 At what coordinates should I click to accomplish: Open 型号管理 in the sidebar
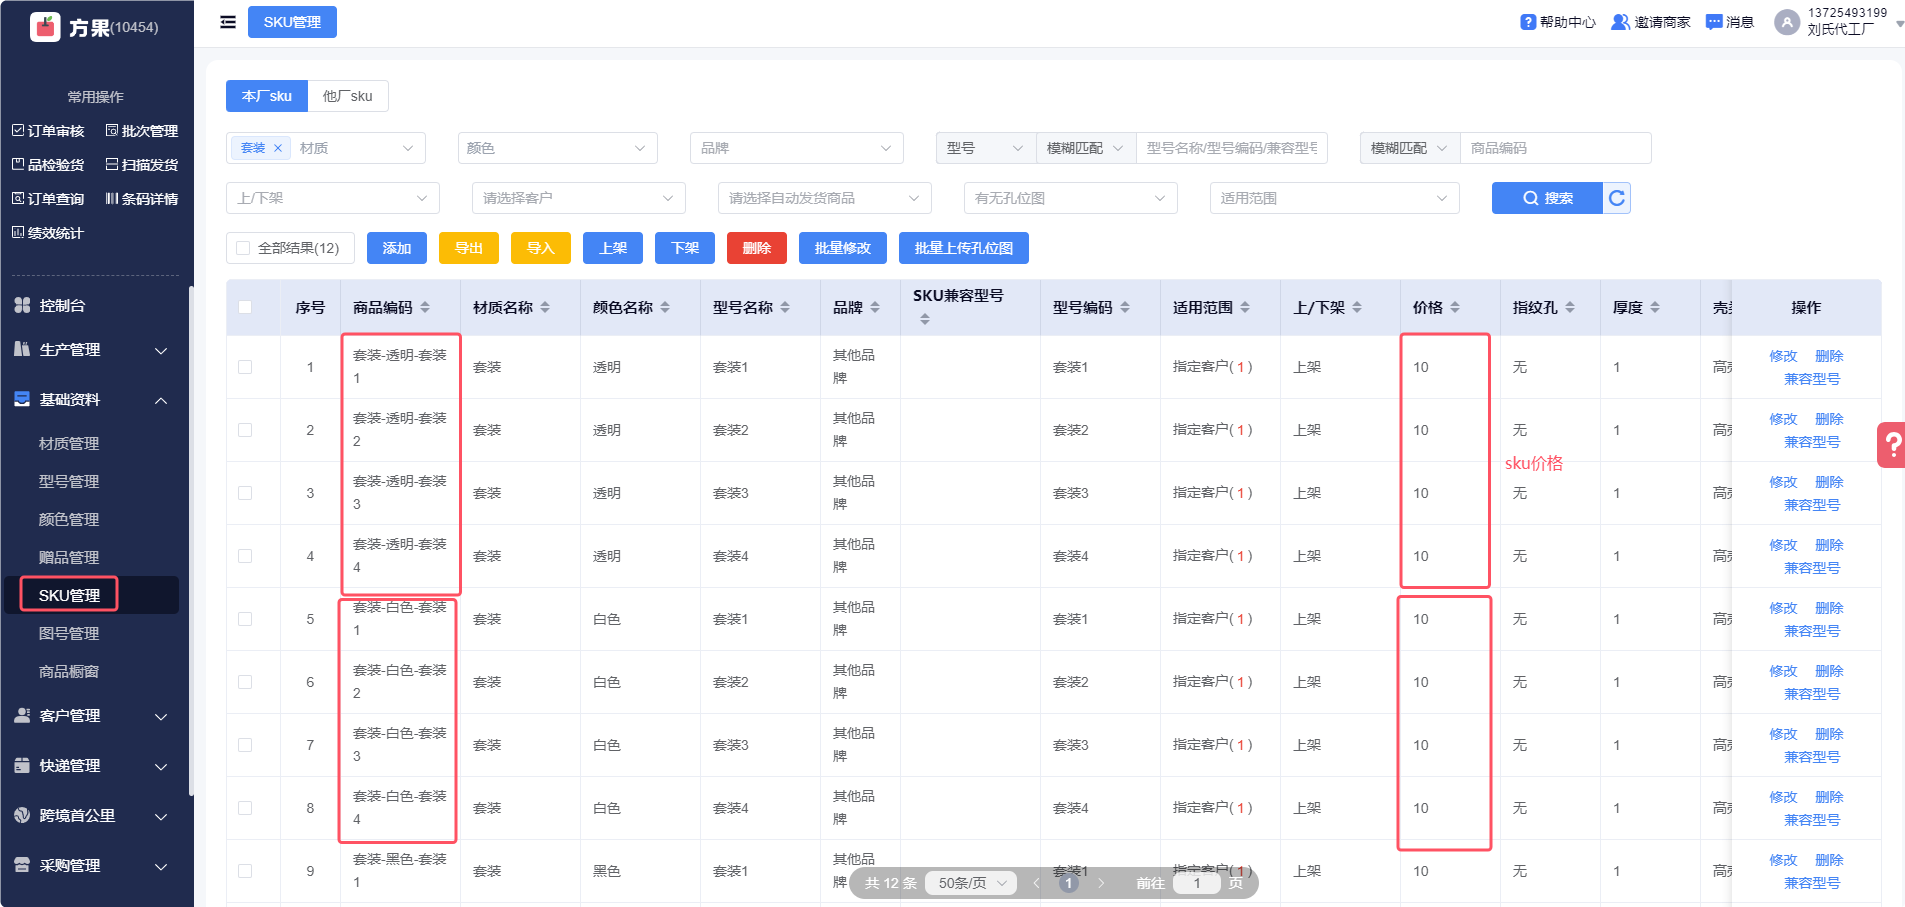[x=69, y=482]
